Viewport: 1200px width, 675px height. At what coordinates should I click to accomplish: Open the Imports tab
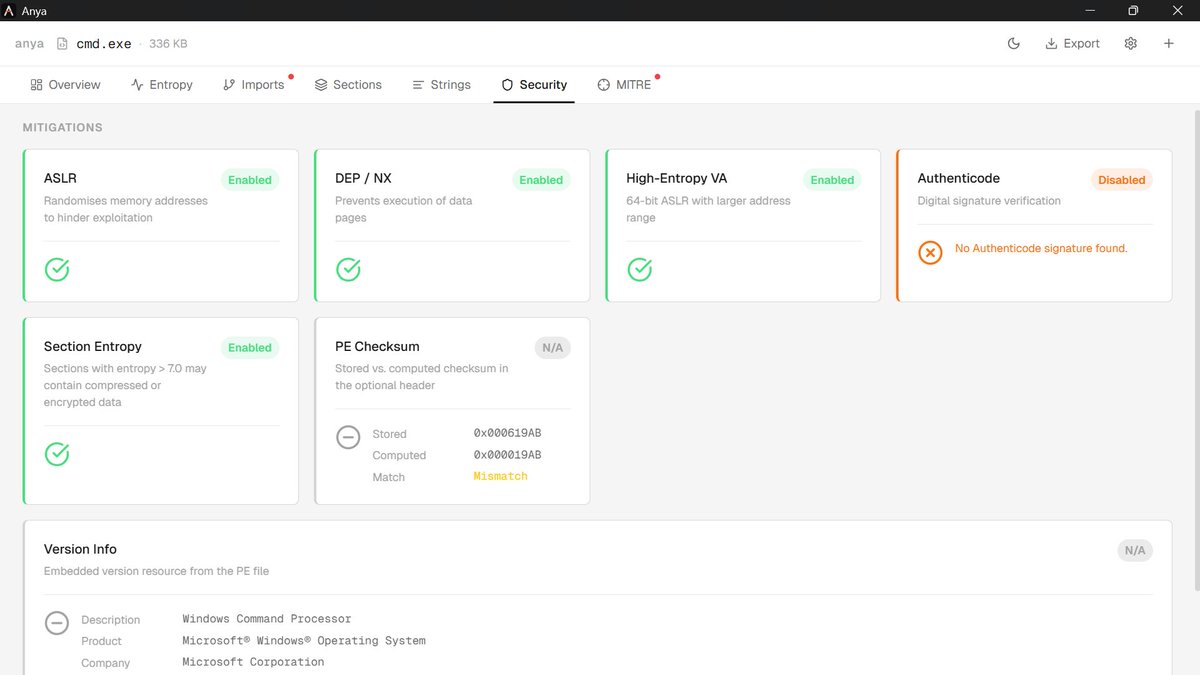click(254, 85)
